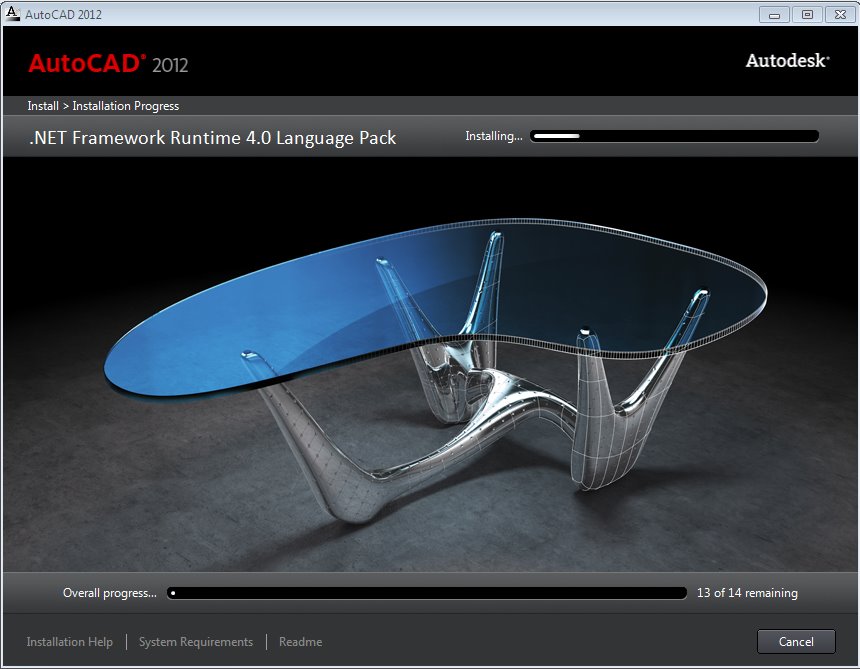Click the '.NET Framework Runtime 4.0 Language Pack' heading
Image resolution: width=860 pixels, height=669 pixels.
(212, 138)
